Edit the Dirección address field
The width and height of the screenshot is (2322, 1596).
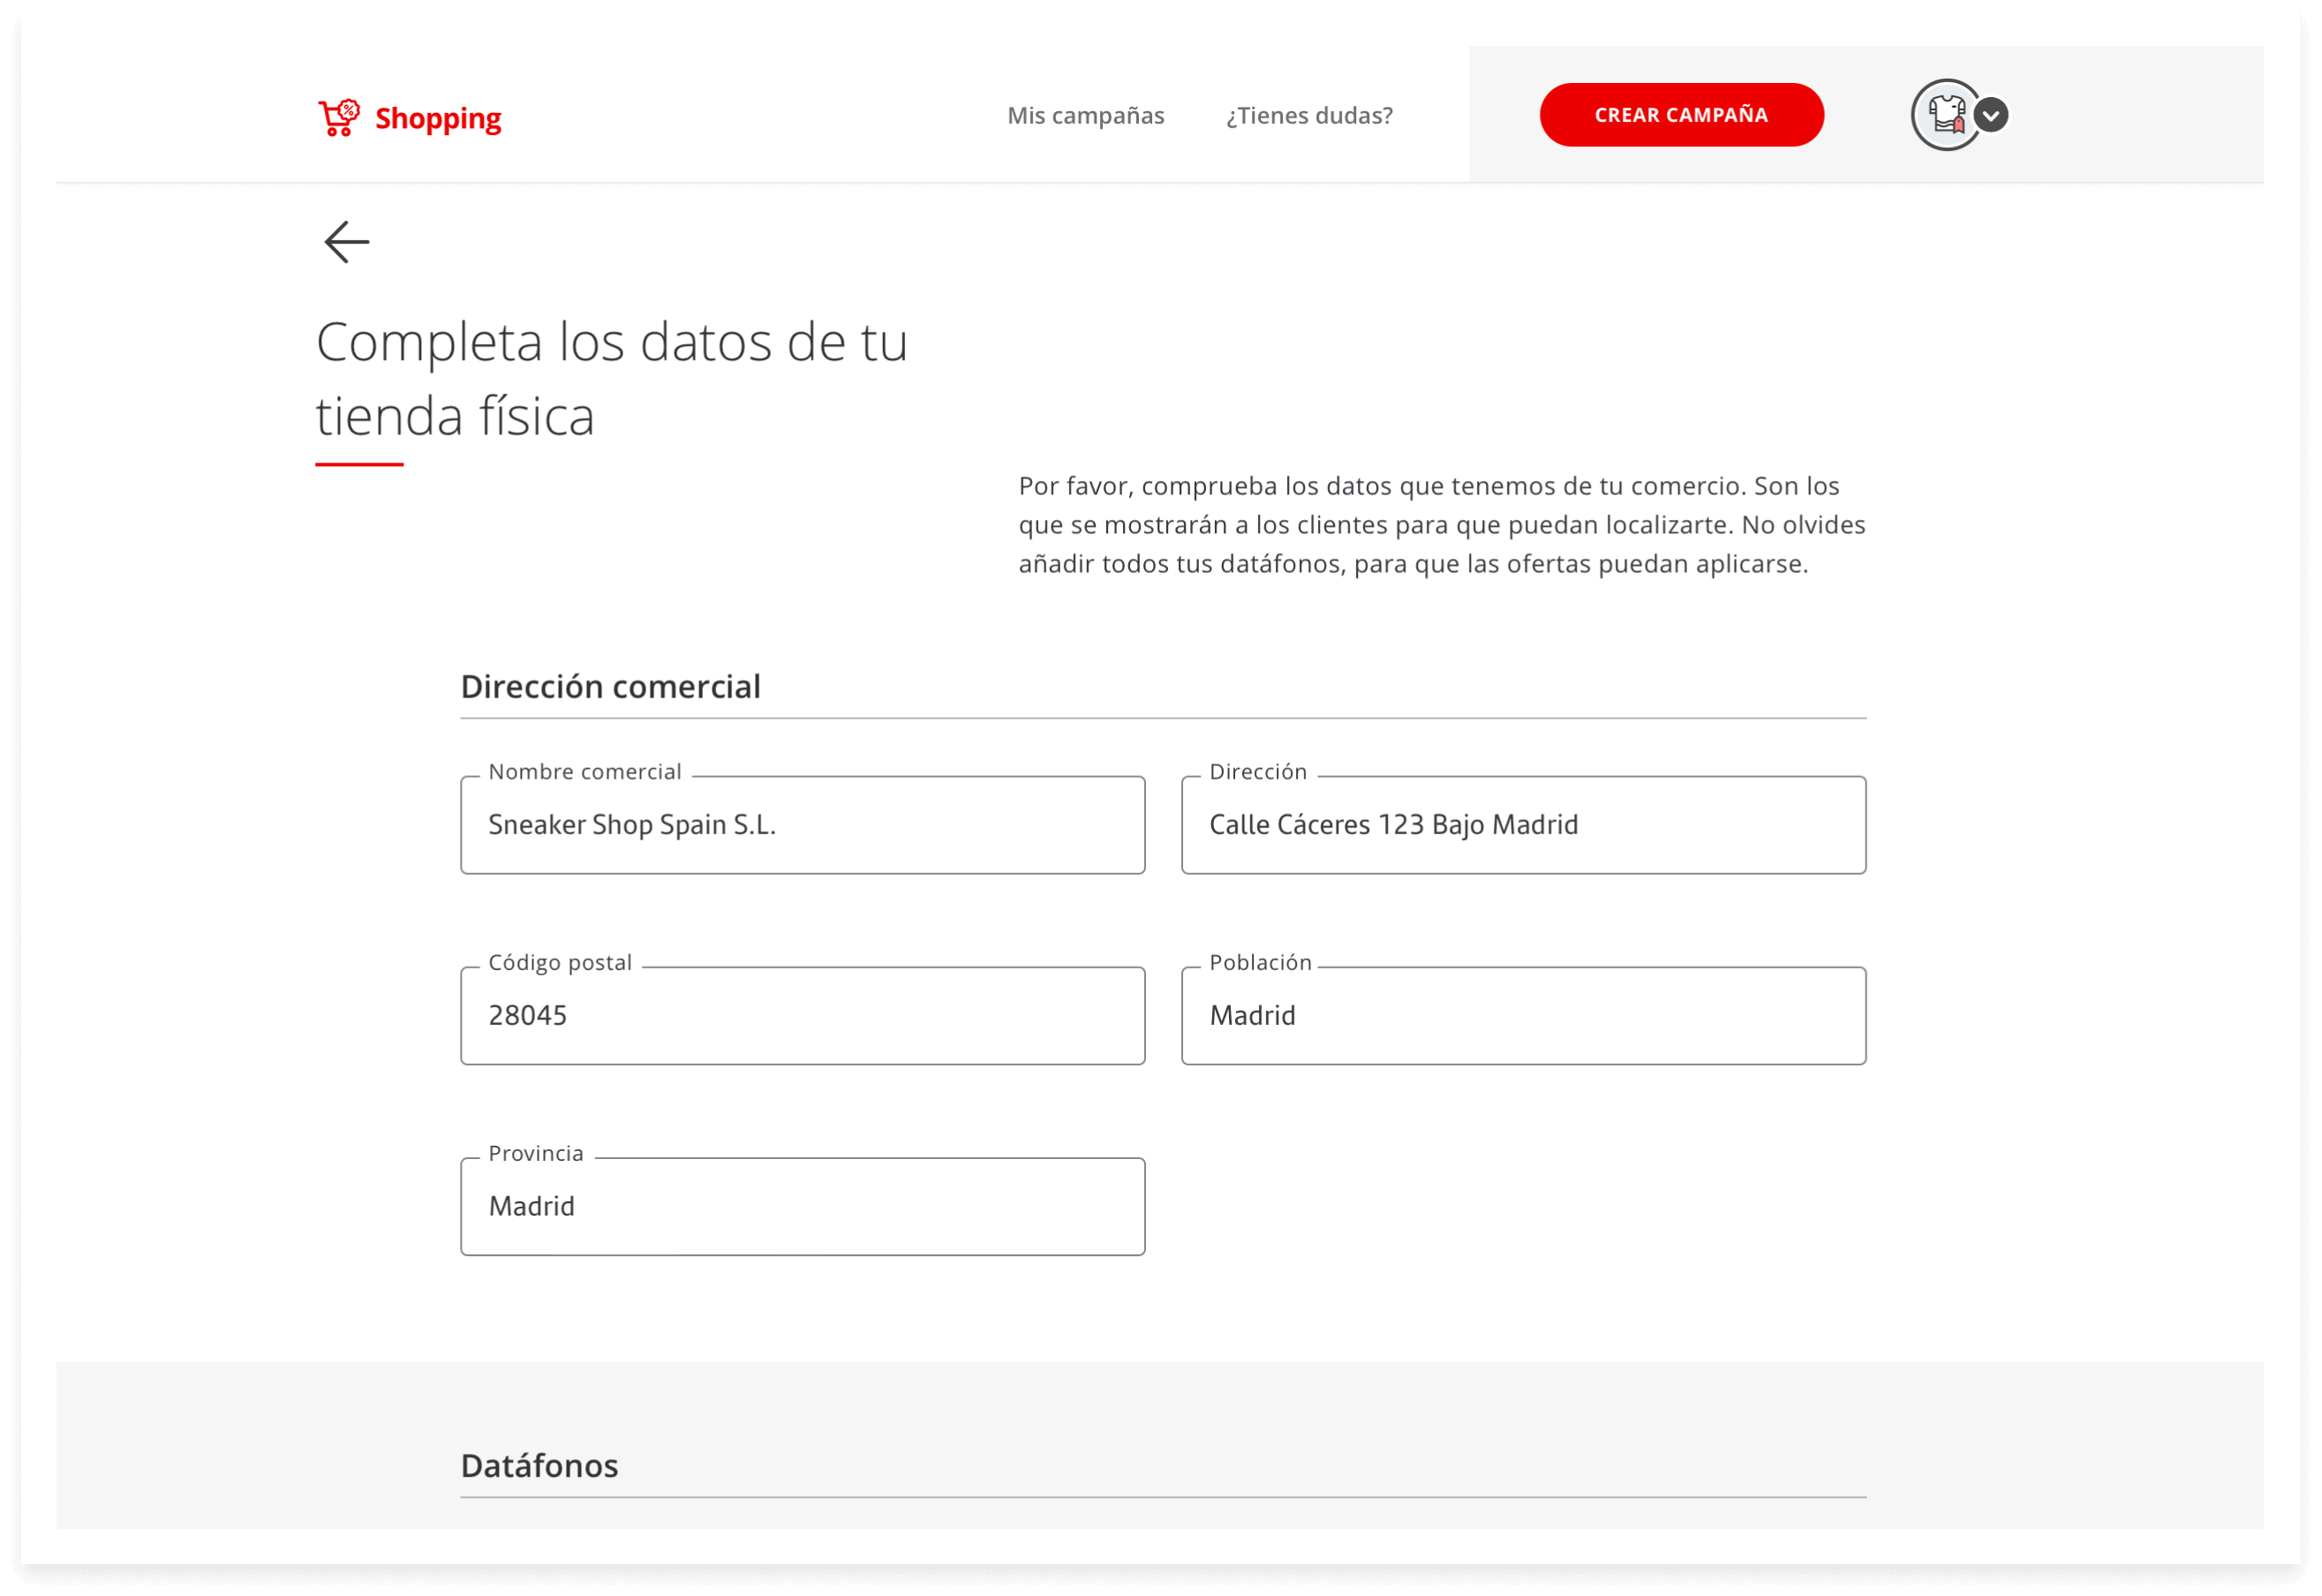[x=1522, y=824]
